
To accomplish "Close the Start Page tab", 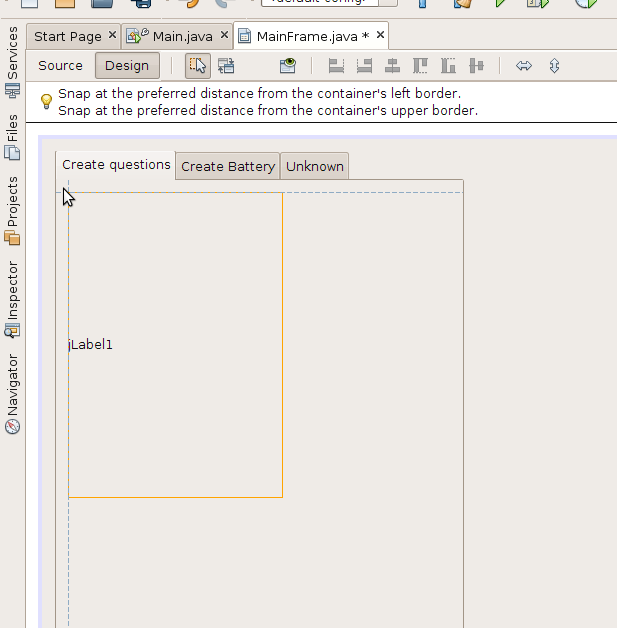I will (x=113, y=35).
